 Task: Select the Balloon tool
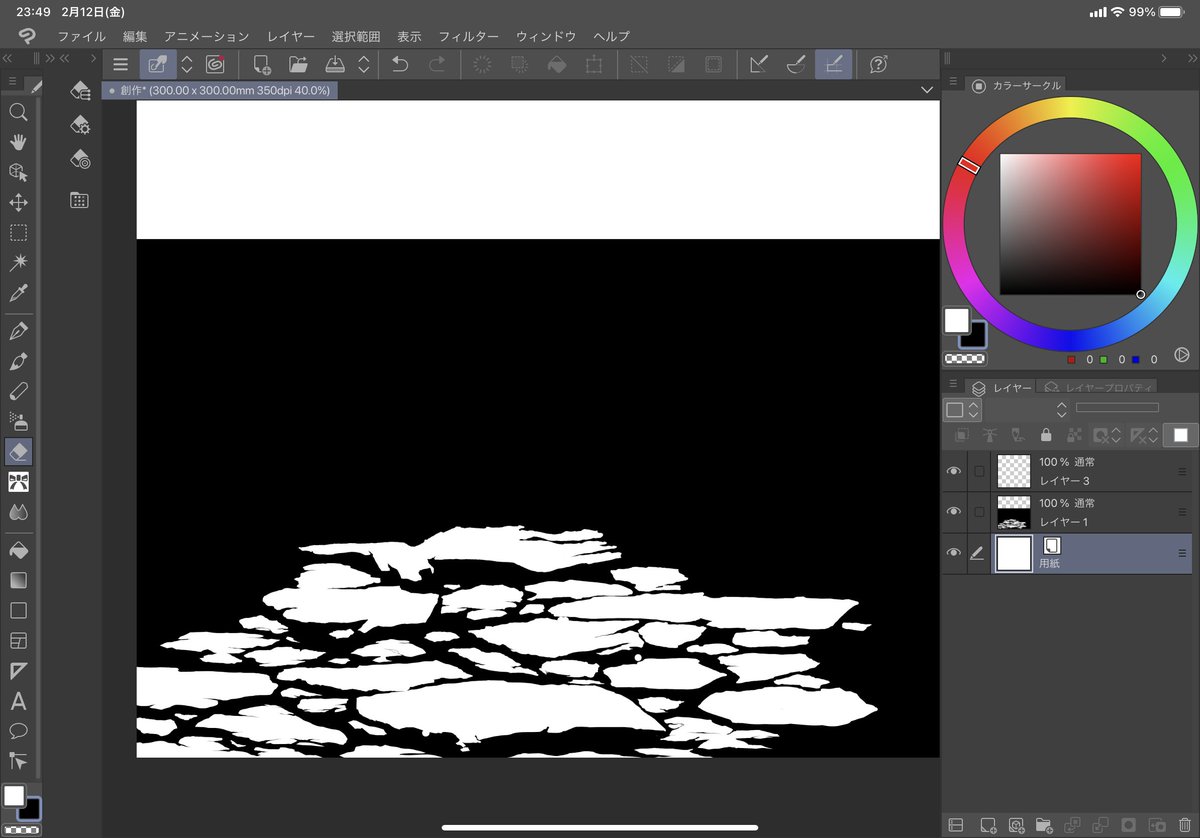click(x=18, y=731)
